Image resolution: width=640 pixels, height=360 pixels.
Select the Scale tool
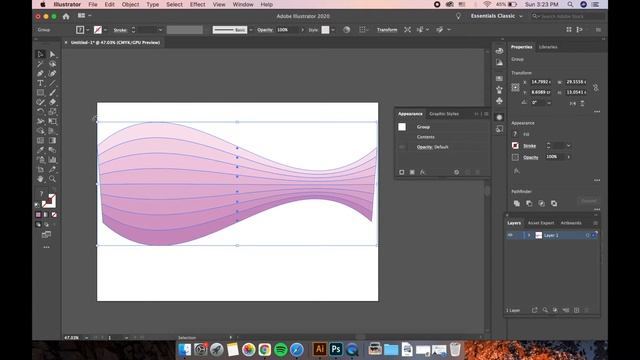(x=52, y=111)
